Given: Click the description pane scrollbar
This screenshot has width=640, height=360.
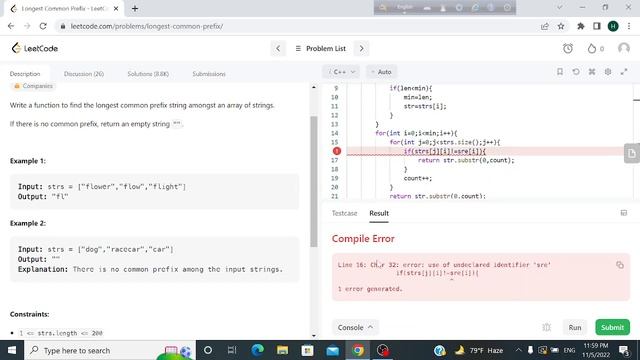Looking at the screenshot, I should point(314,182).
